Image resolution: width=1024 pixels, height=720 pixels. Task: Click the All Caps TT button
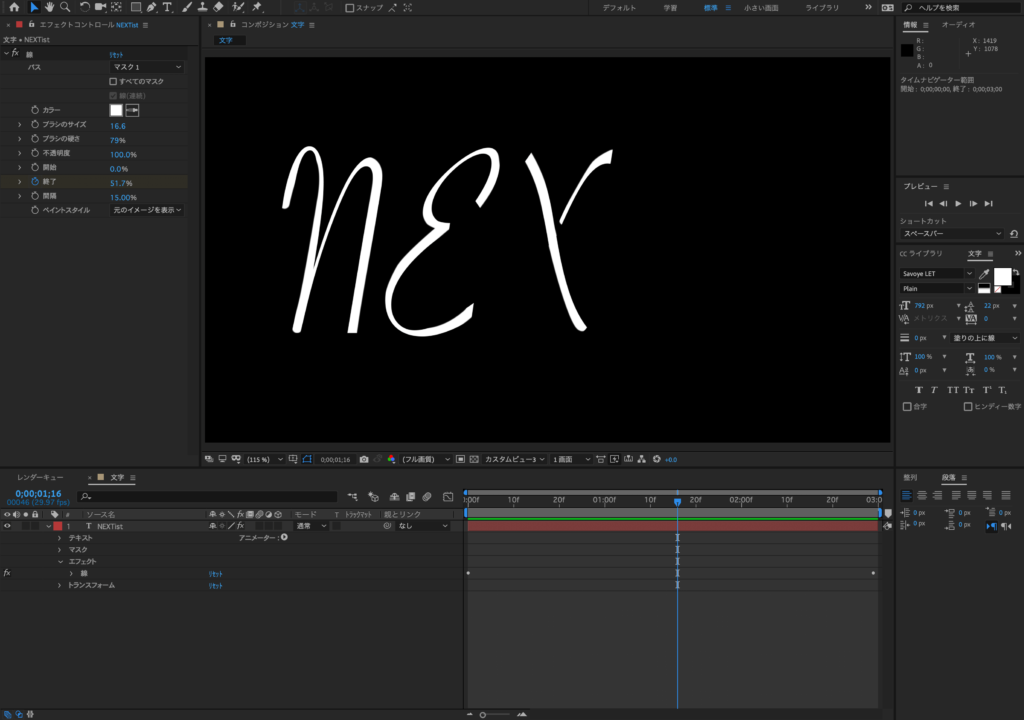point(953,390)
